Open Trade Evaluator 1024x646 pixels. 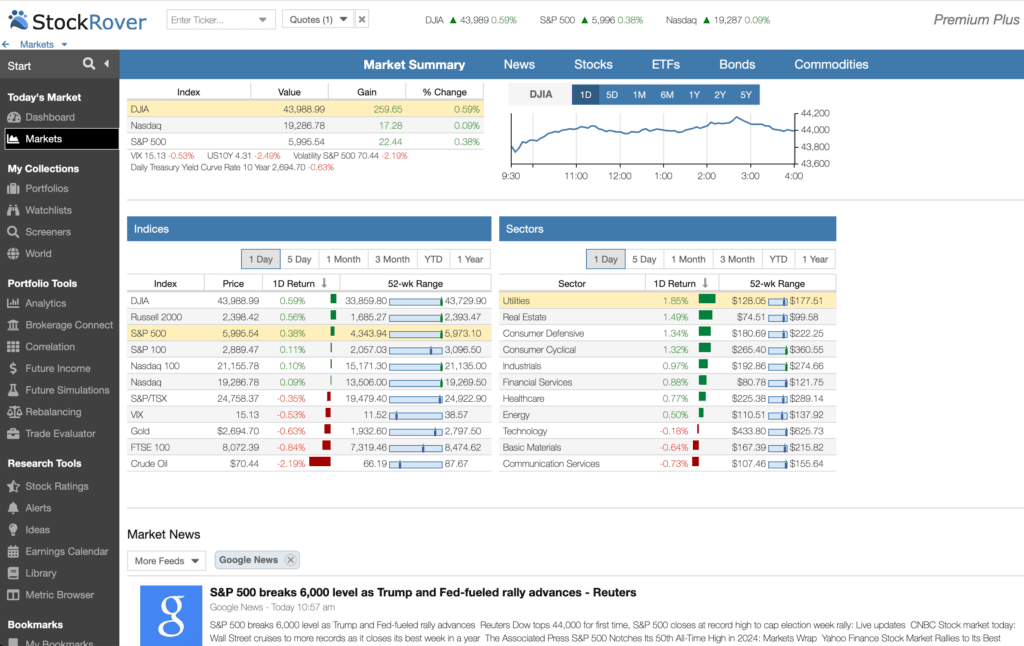pos(51,433)
